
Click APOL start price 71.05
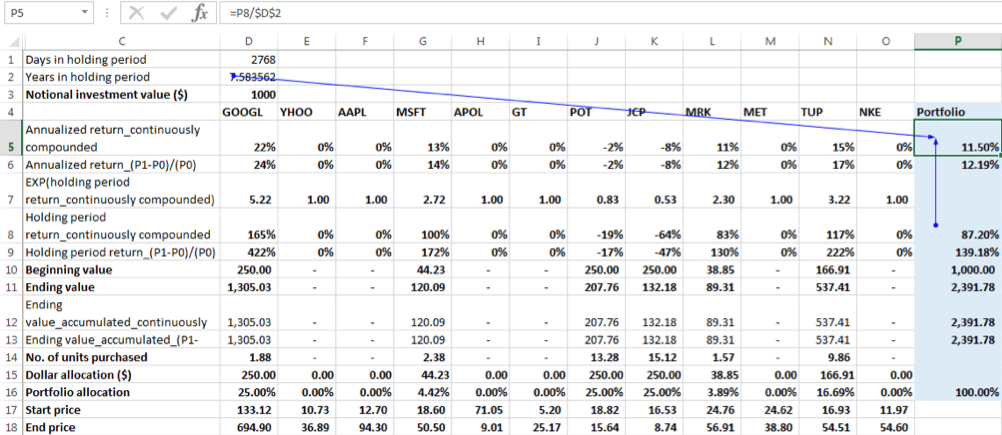click(481, 409)
